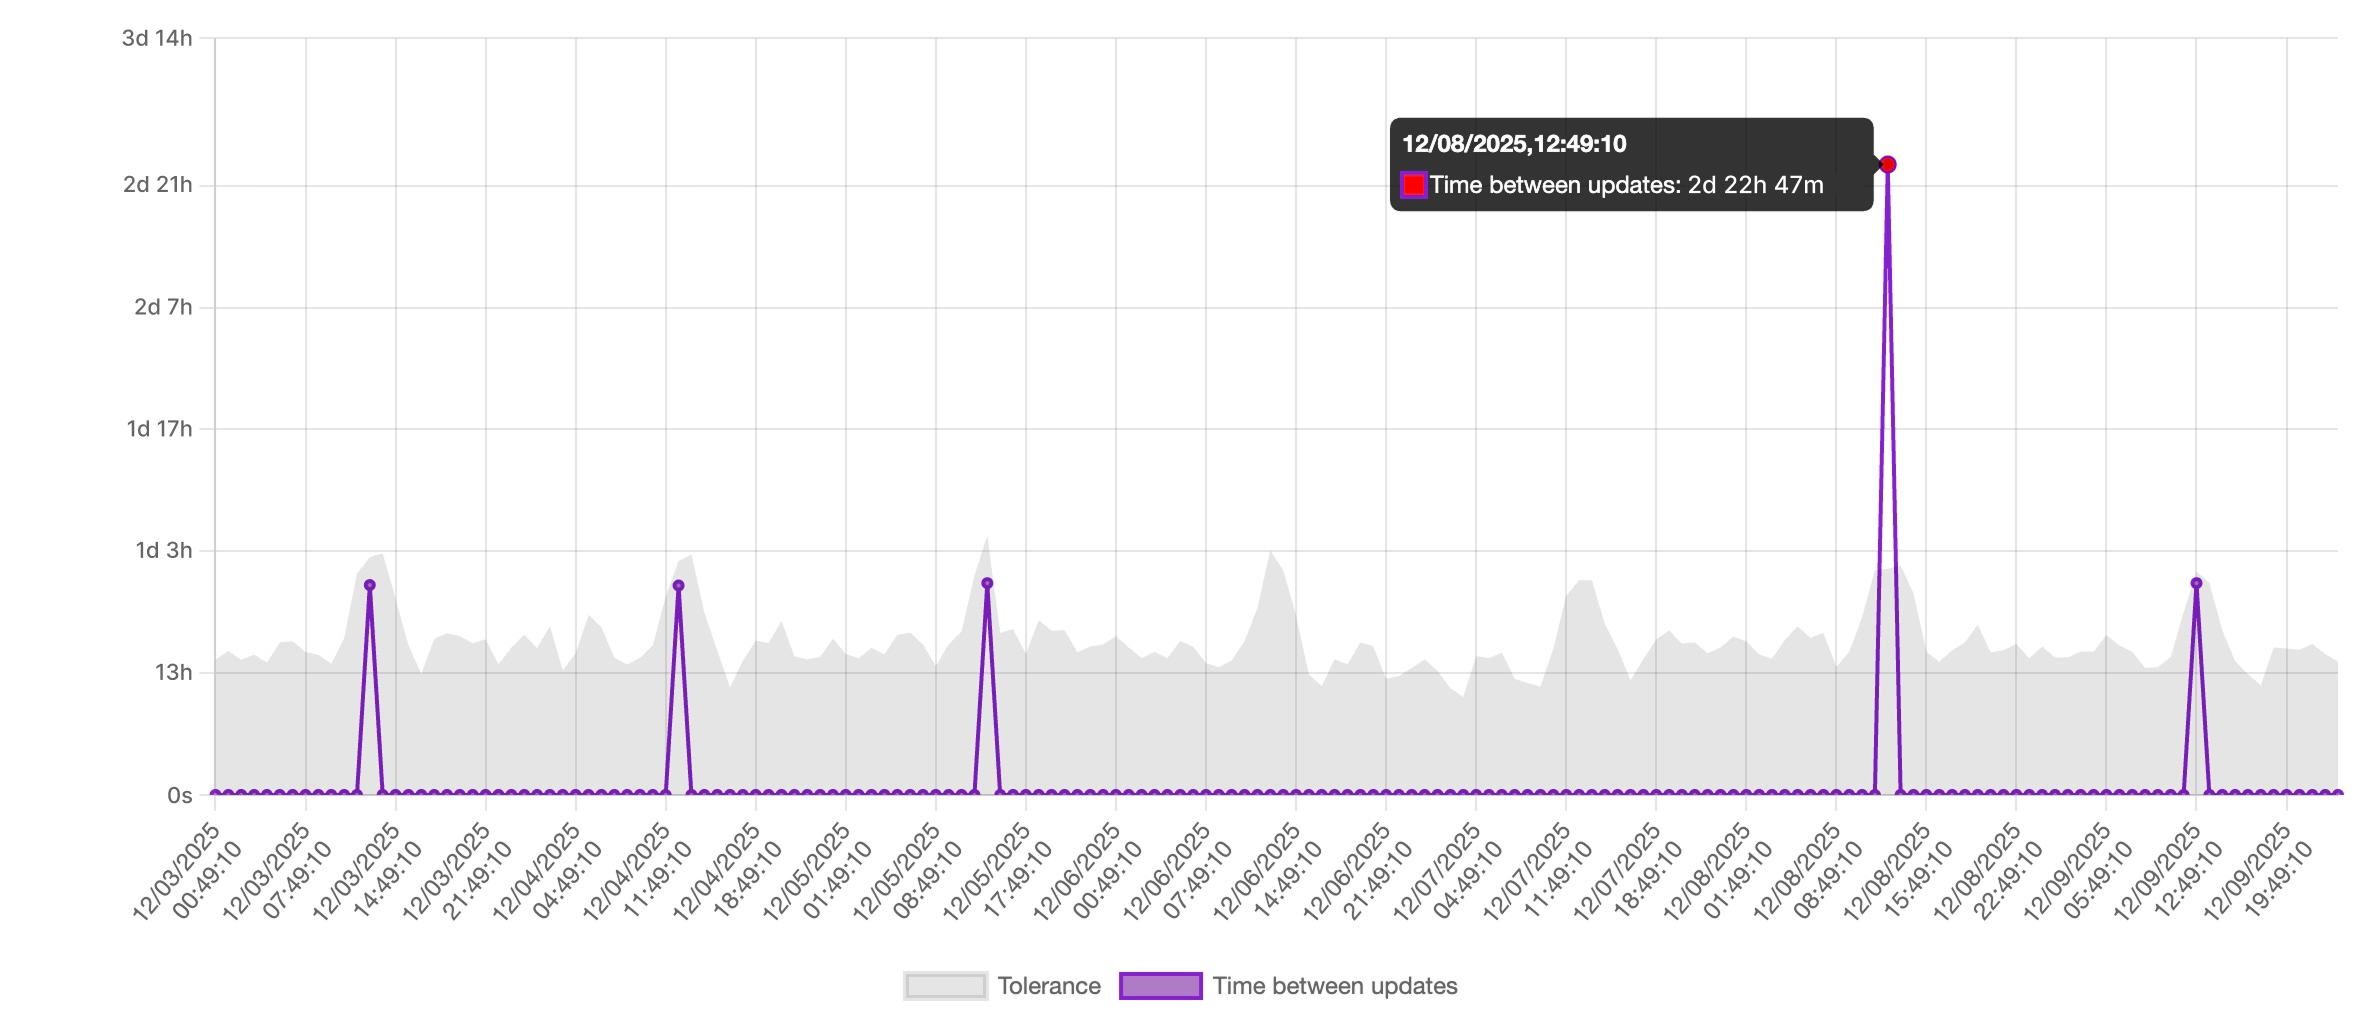Image resolution: width=2364 pixels, height=1034 pixels.
Task: Toggle the Tolerance legend swatch
Action: pyautogui.click(x=945, y=986)
